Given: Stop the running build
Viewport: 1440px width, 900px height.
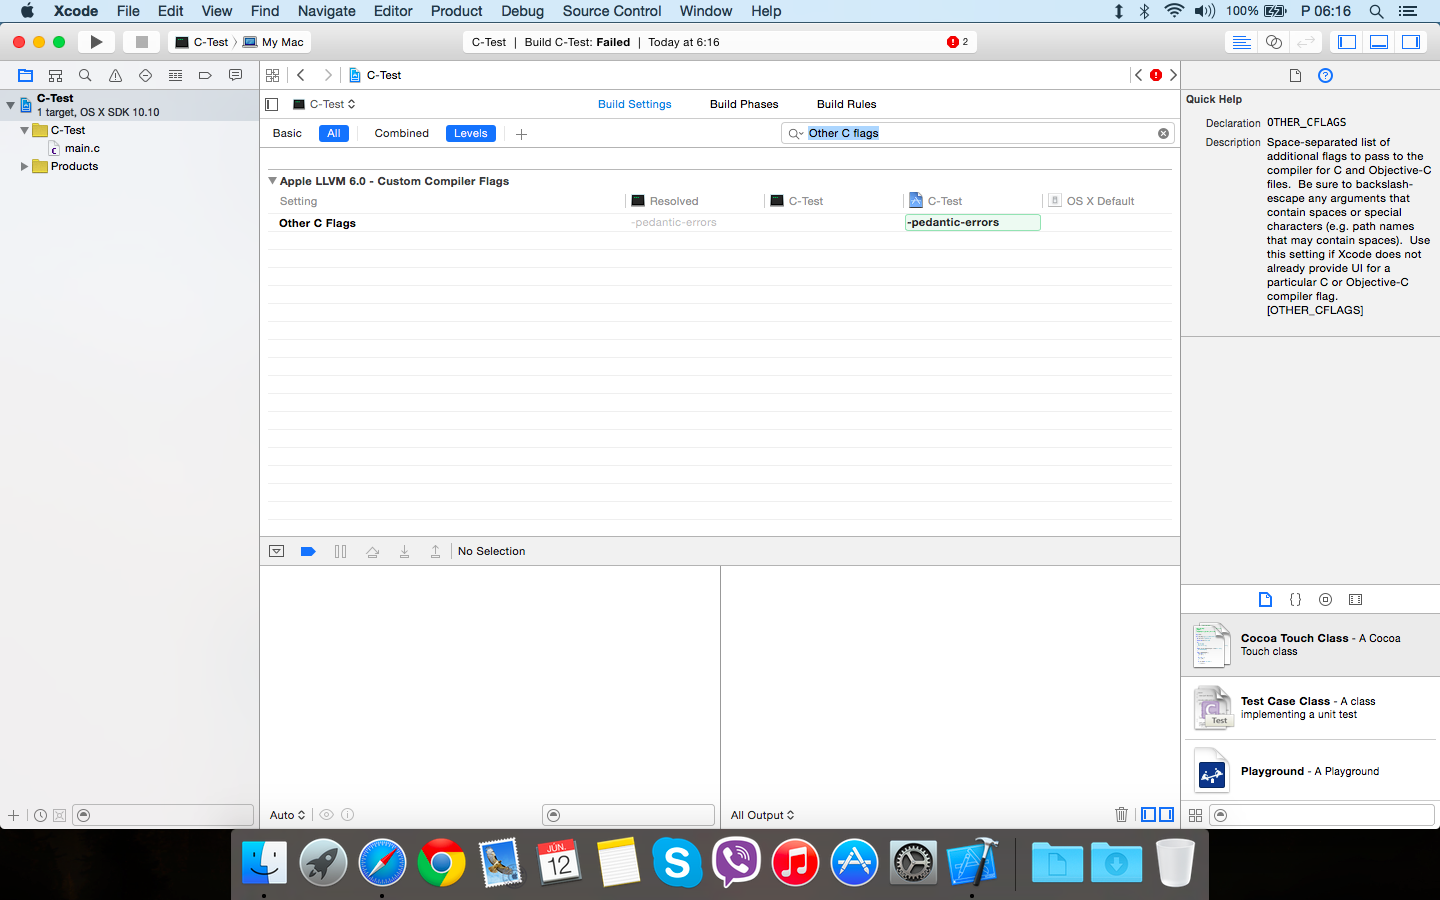Looking at the screenshot, I should click(142, 42).
